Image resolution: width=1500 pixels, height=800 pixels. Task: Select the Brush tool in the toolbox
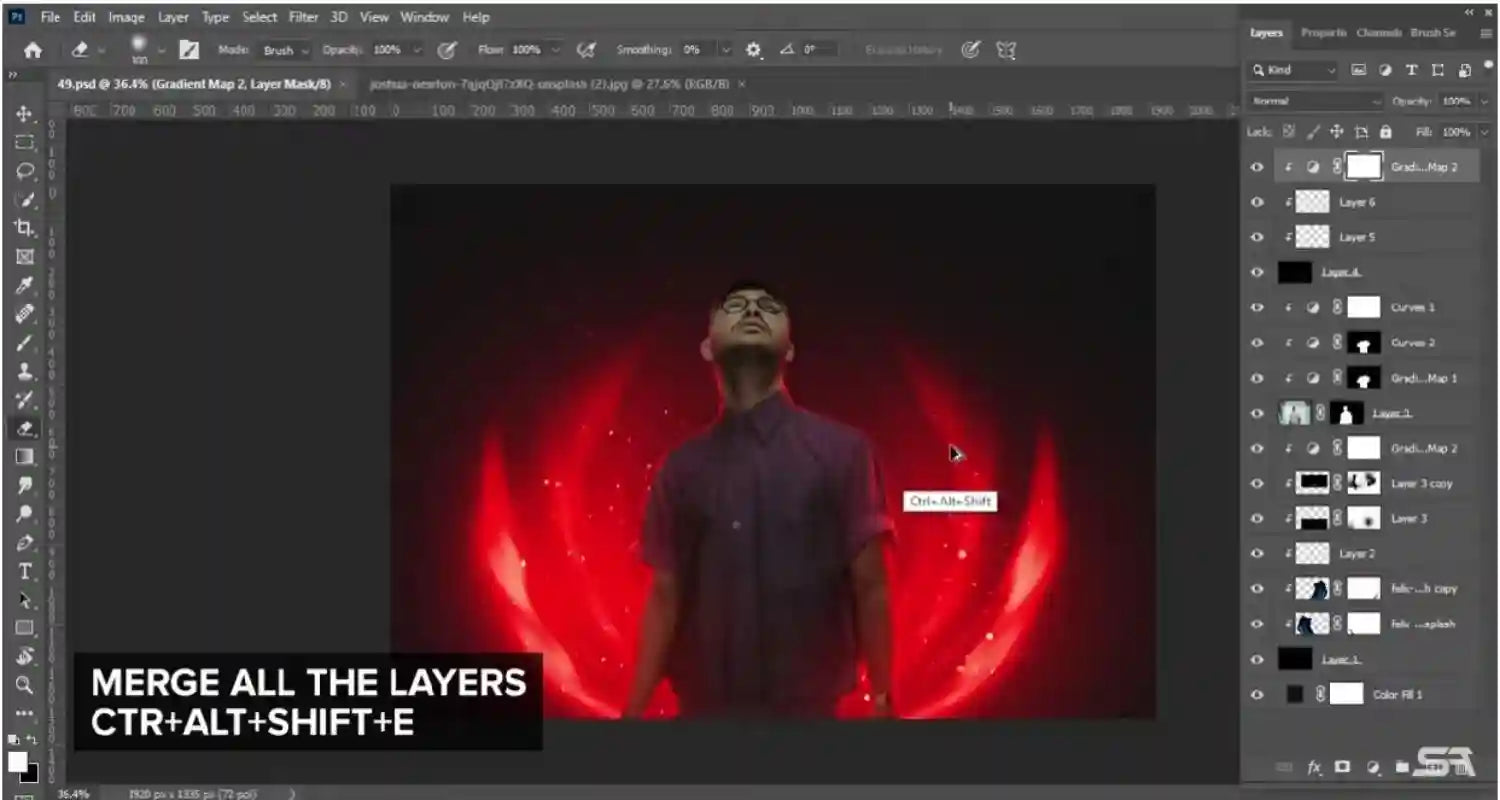point(24,343)
